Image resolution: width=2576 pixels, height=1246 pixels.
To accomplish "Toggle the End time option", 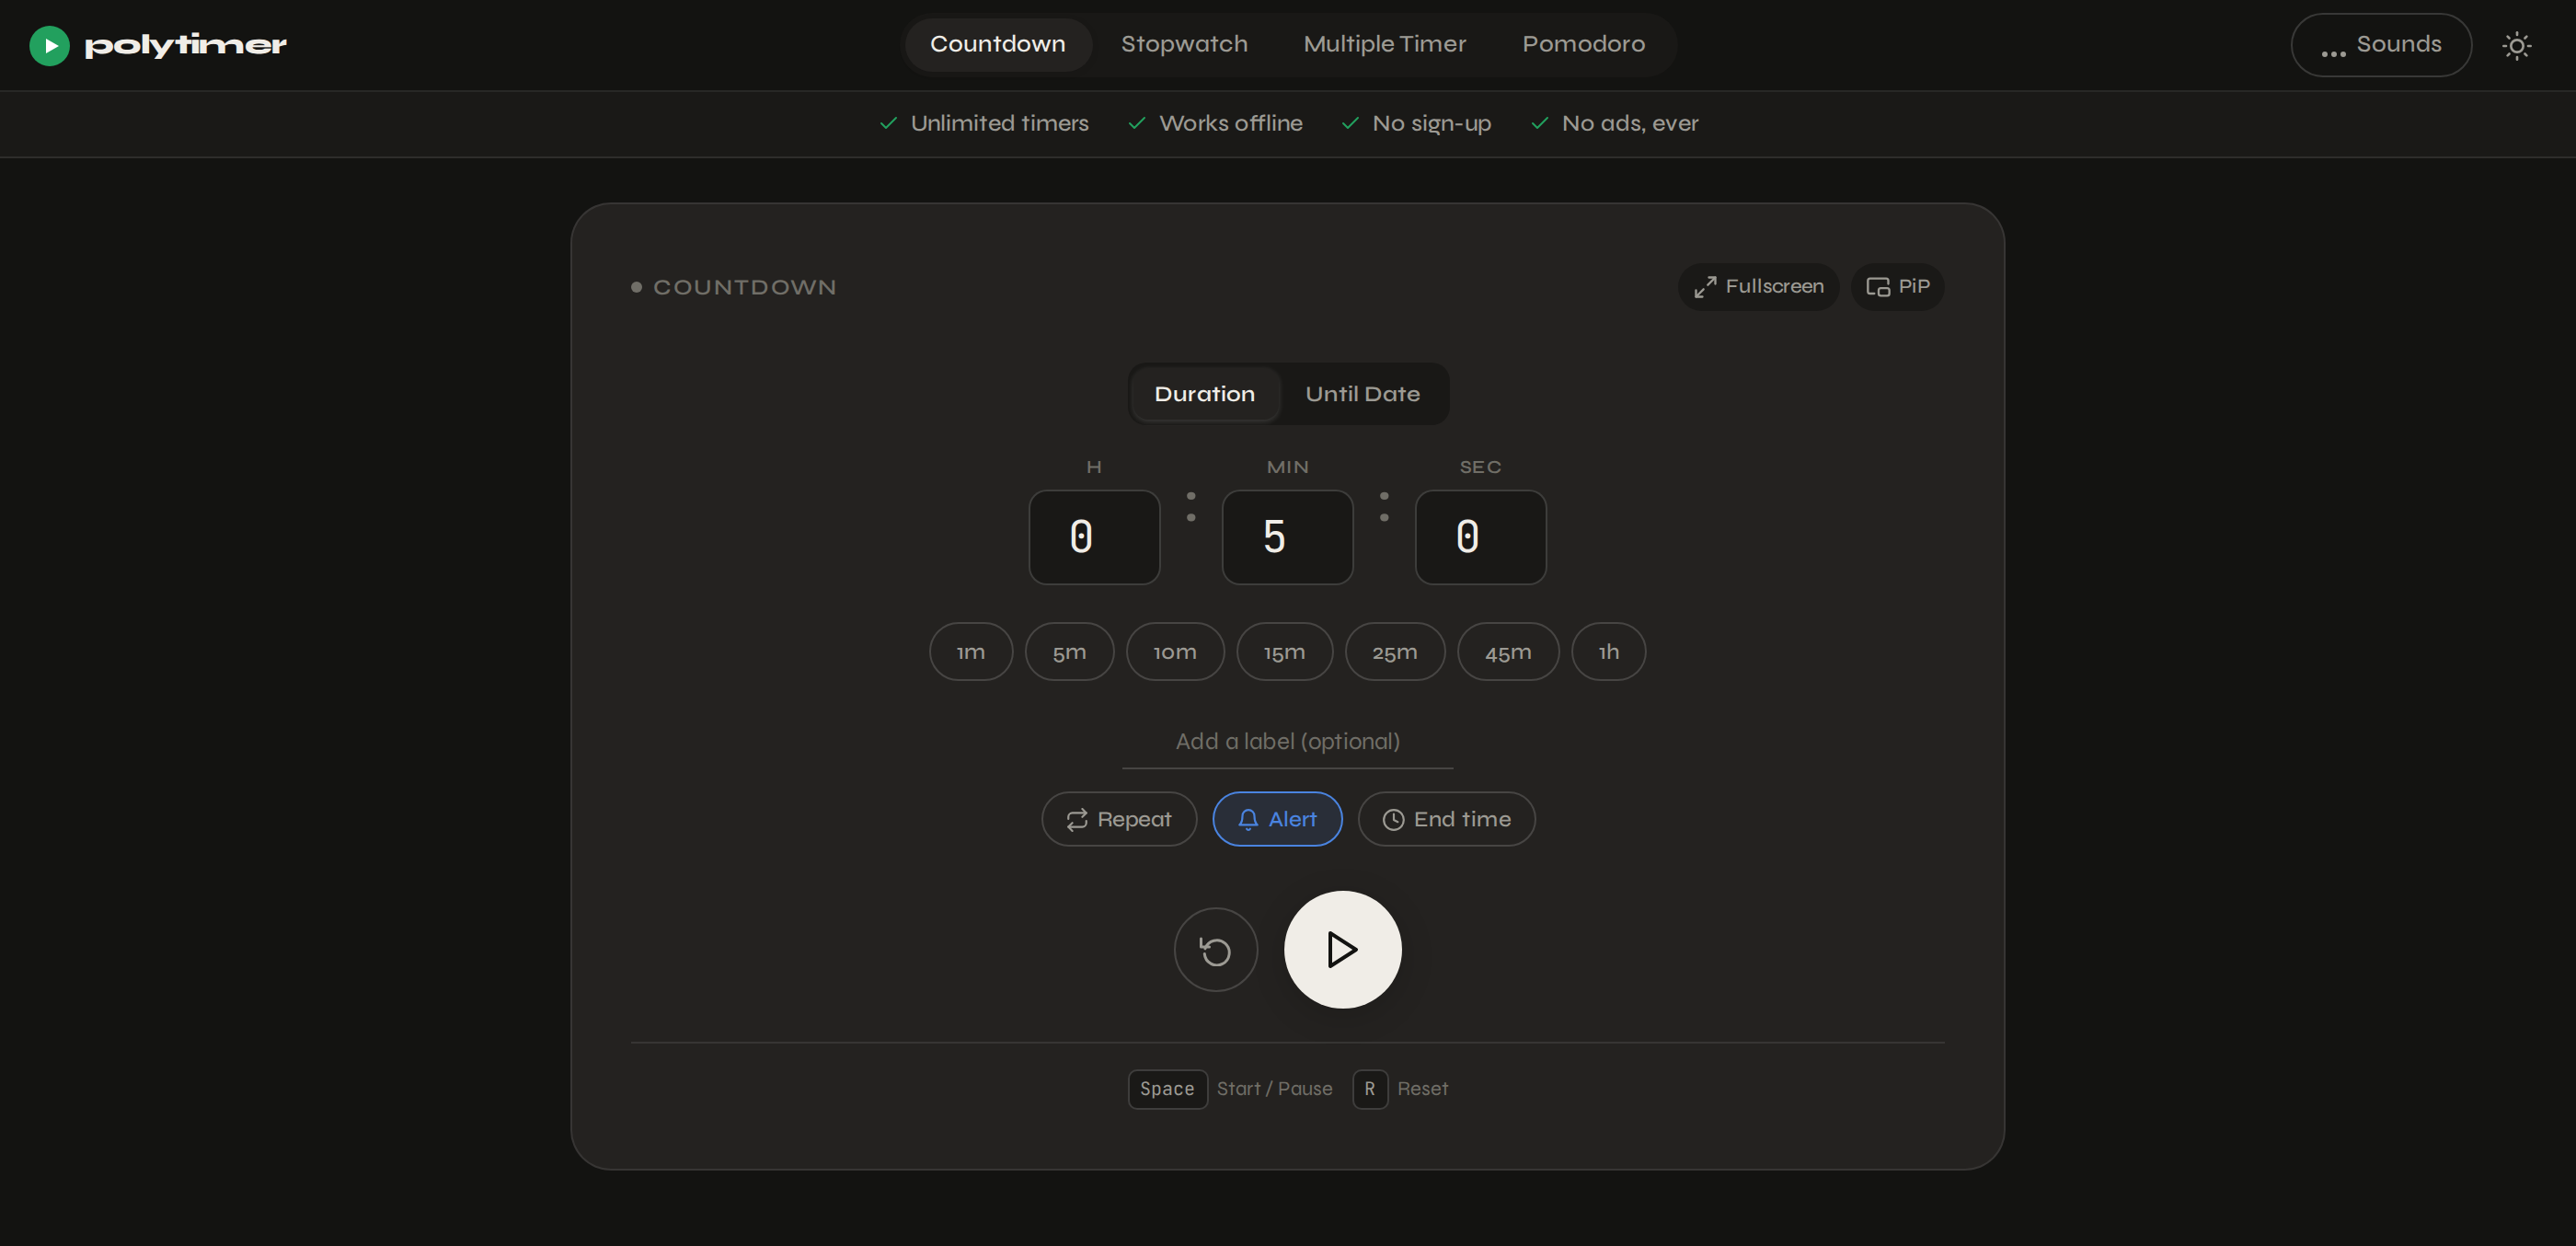I will (1446, 820).
